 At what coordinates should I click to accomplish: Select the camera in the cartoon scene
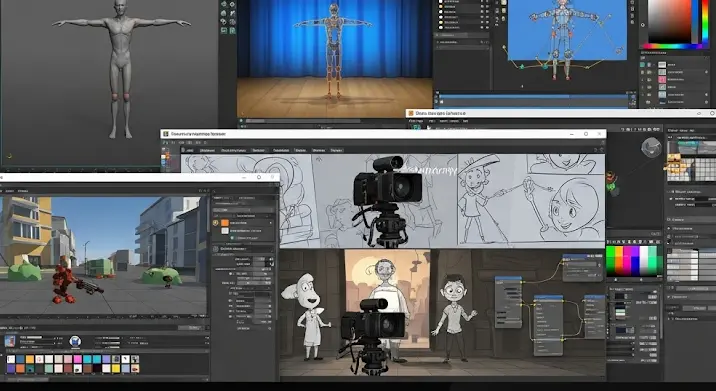373,336
